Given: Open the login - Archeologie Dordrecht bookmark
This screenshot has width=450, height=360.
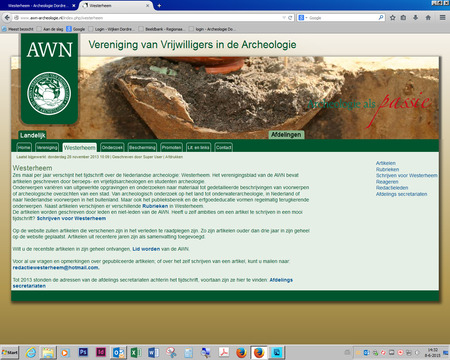Looking at the screenshot, I should coord(212,29).
